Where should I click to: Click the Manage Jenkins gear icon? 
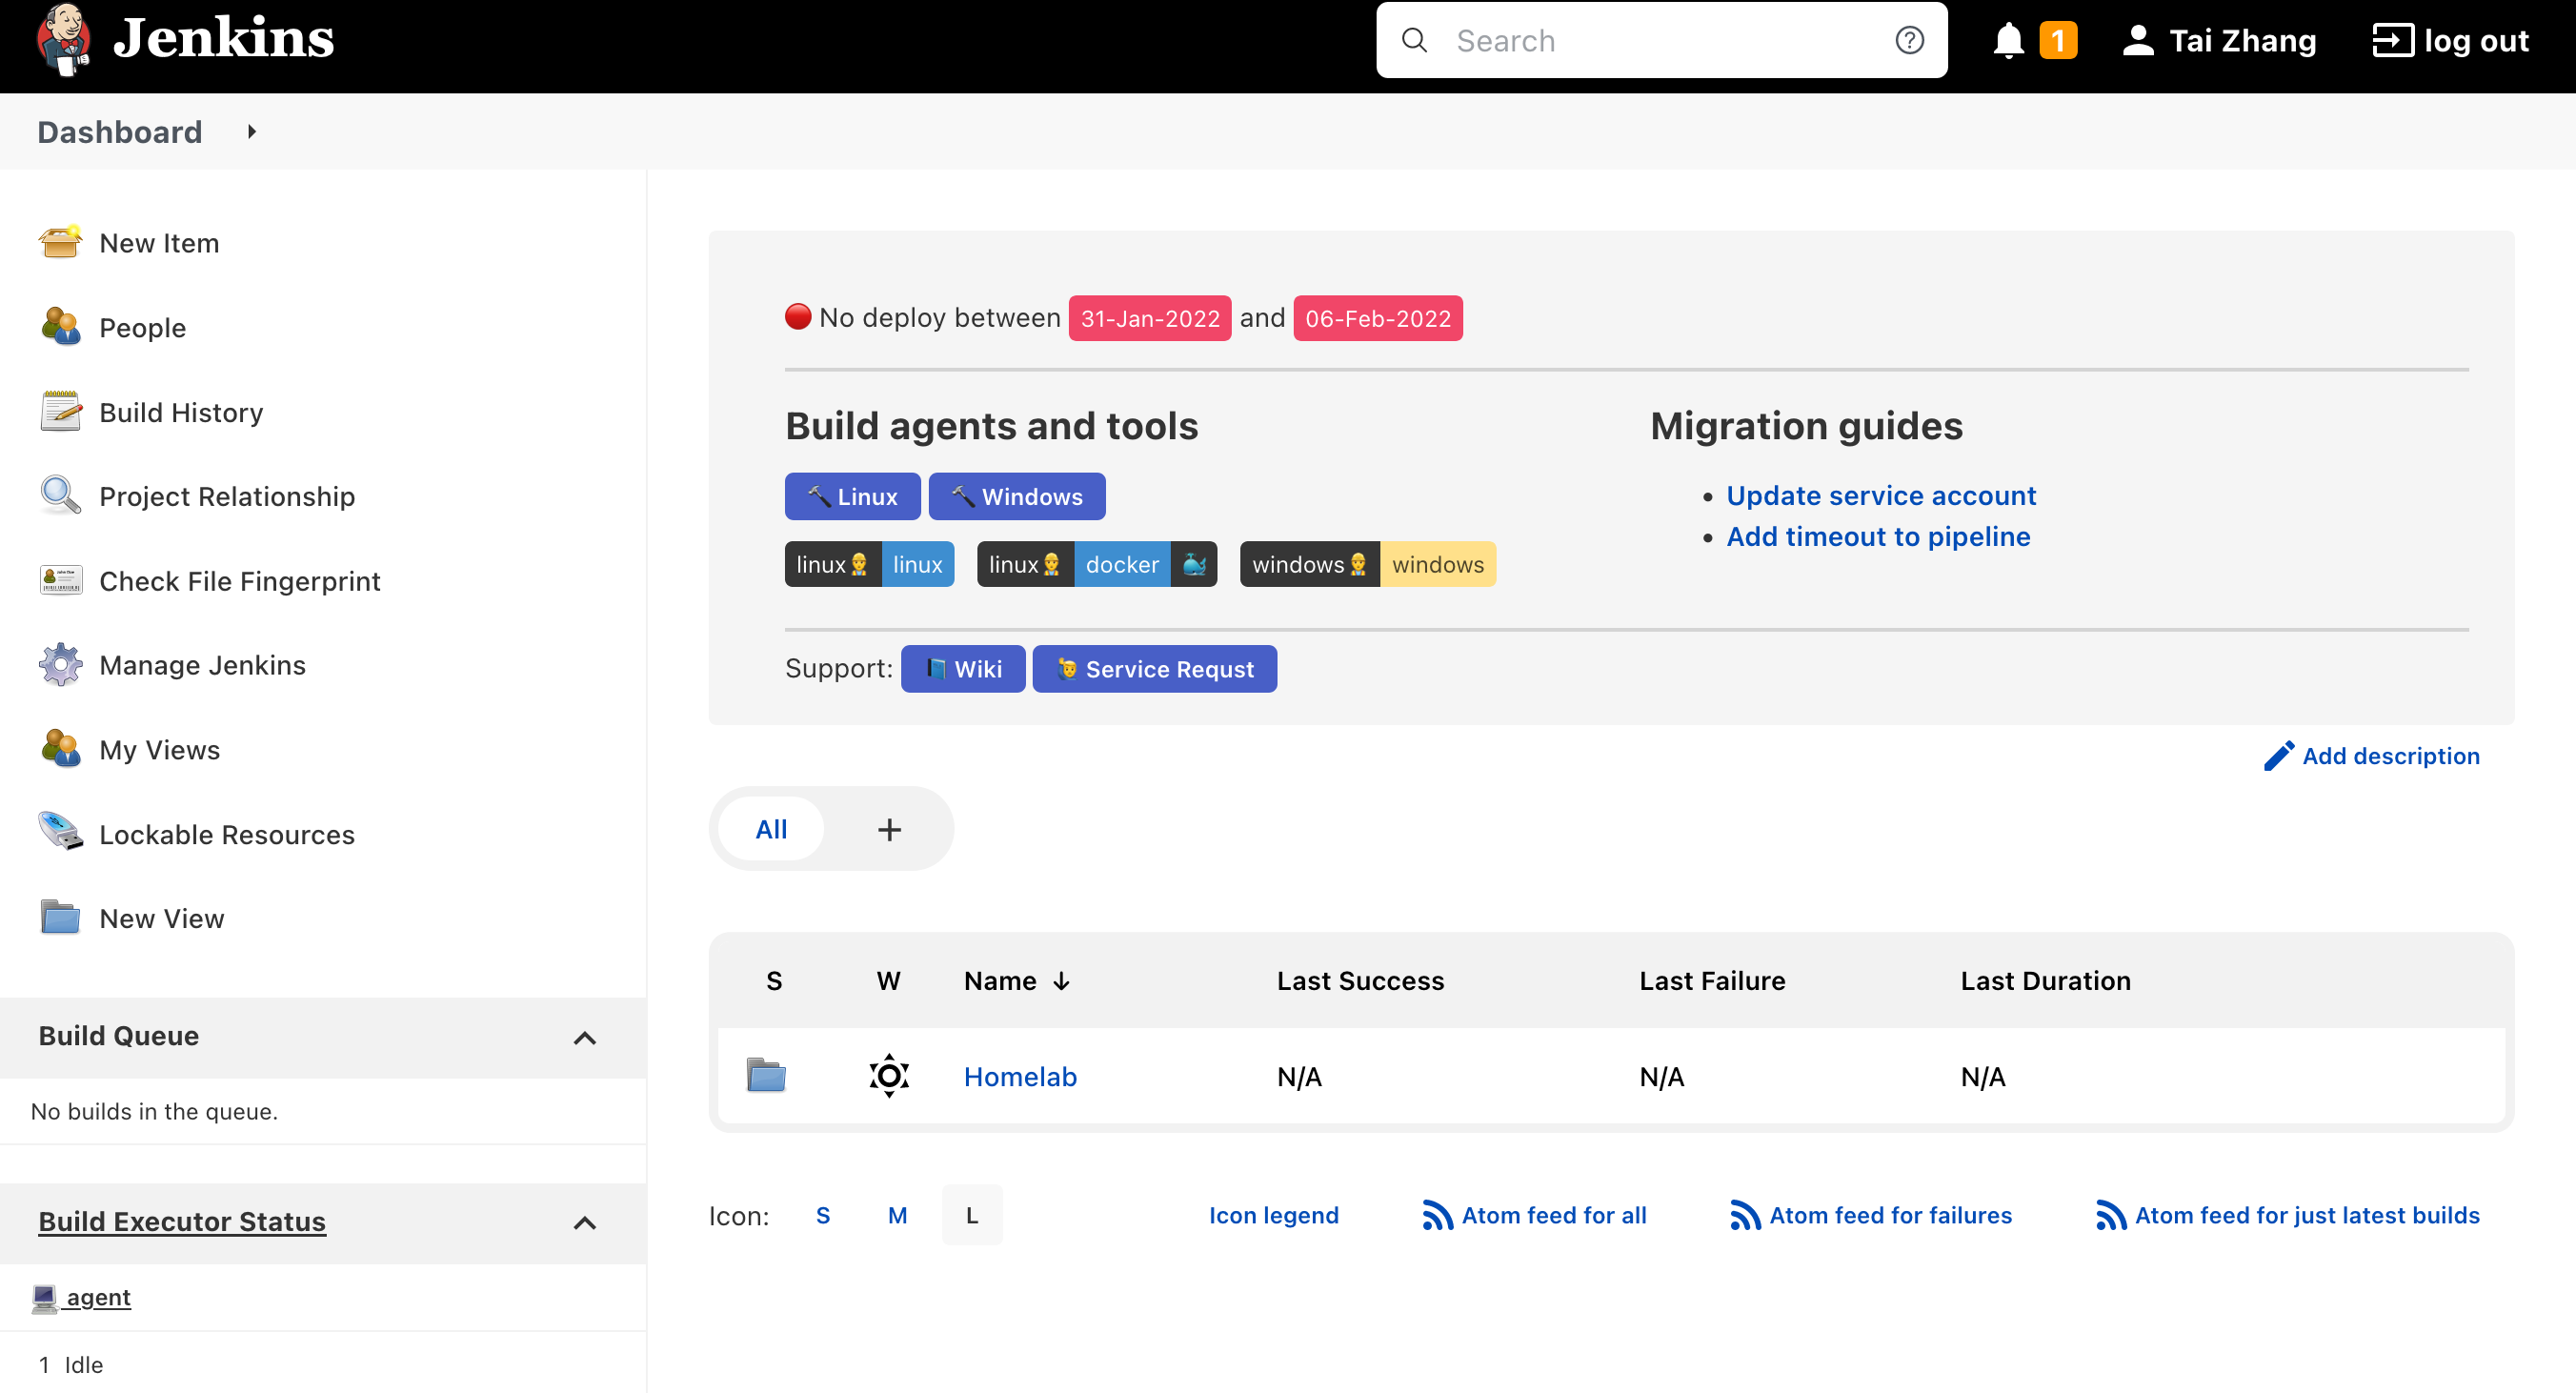(x=60, y=665)
